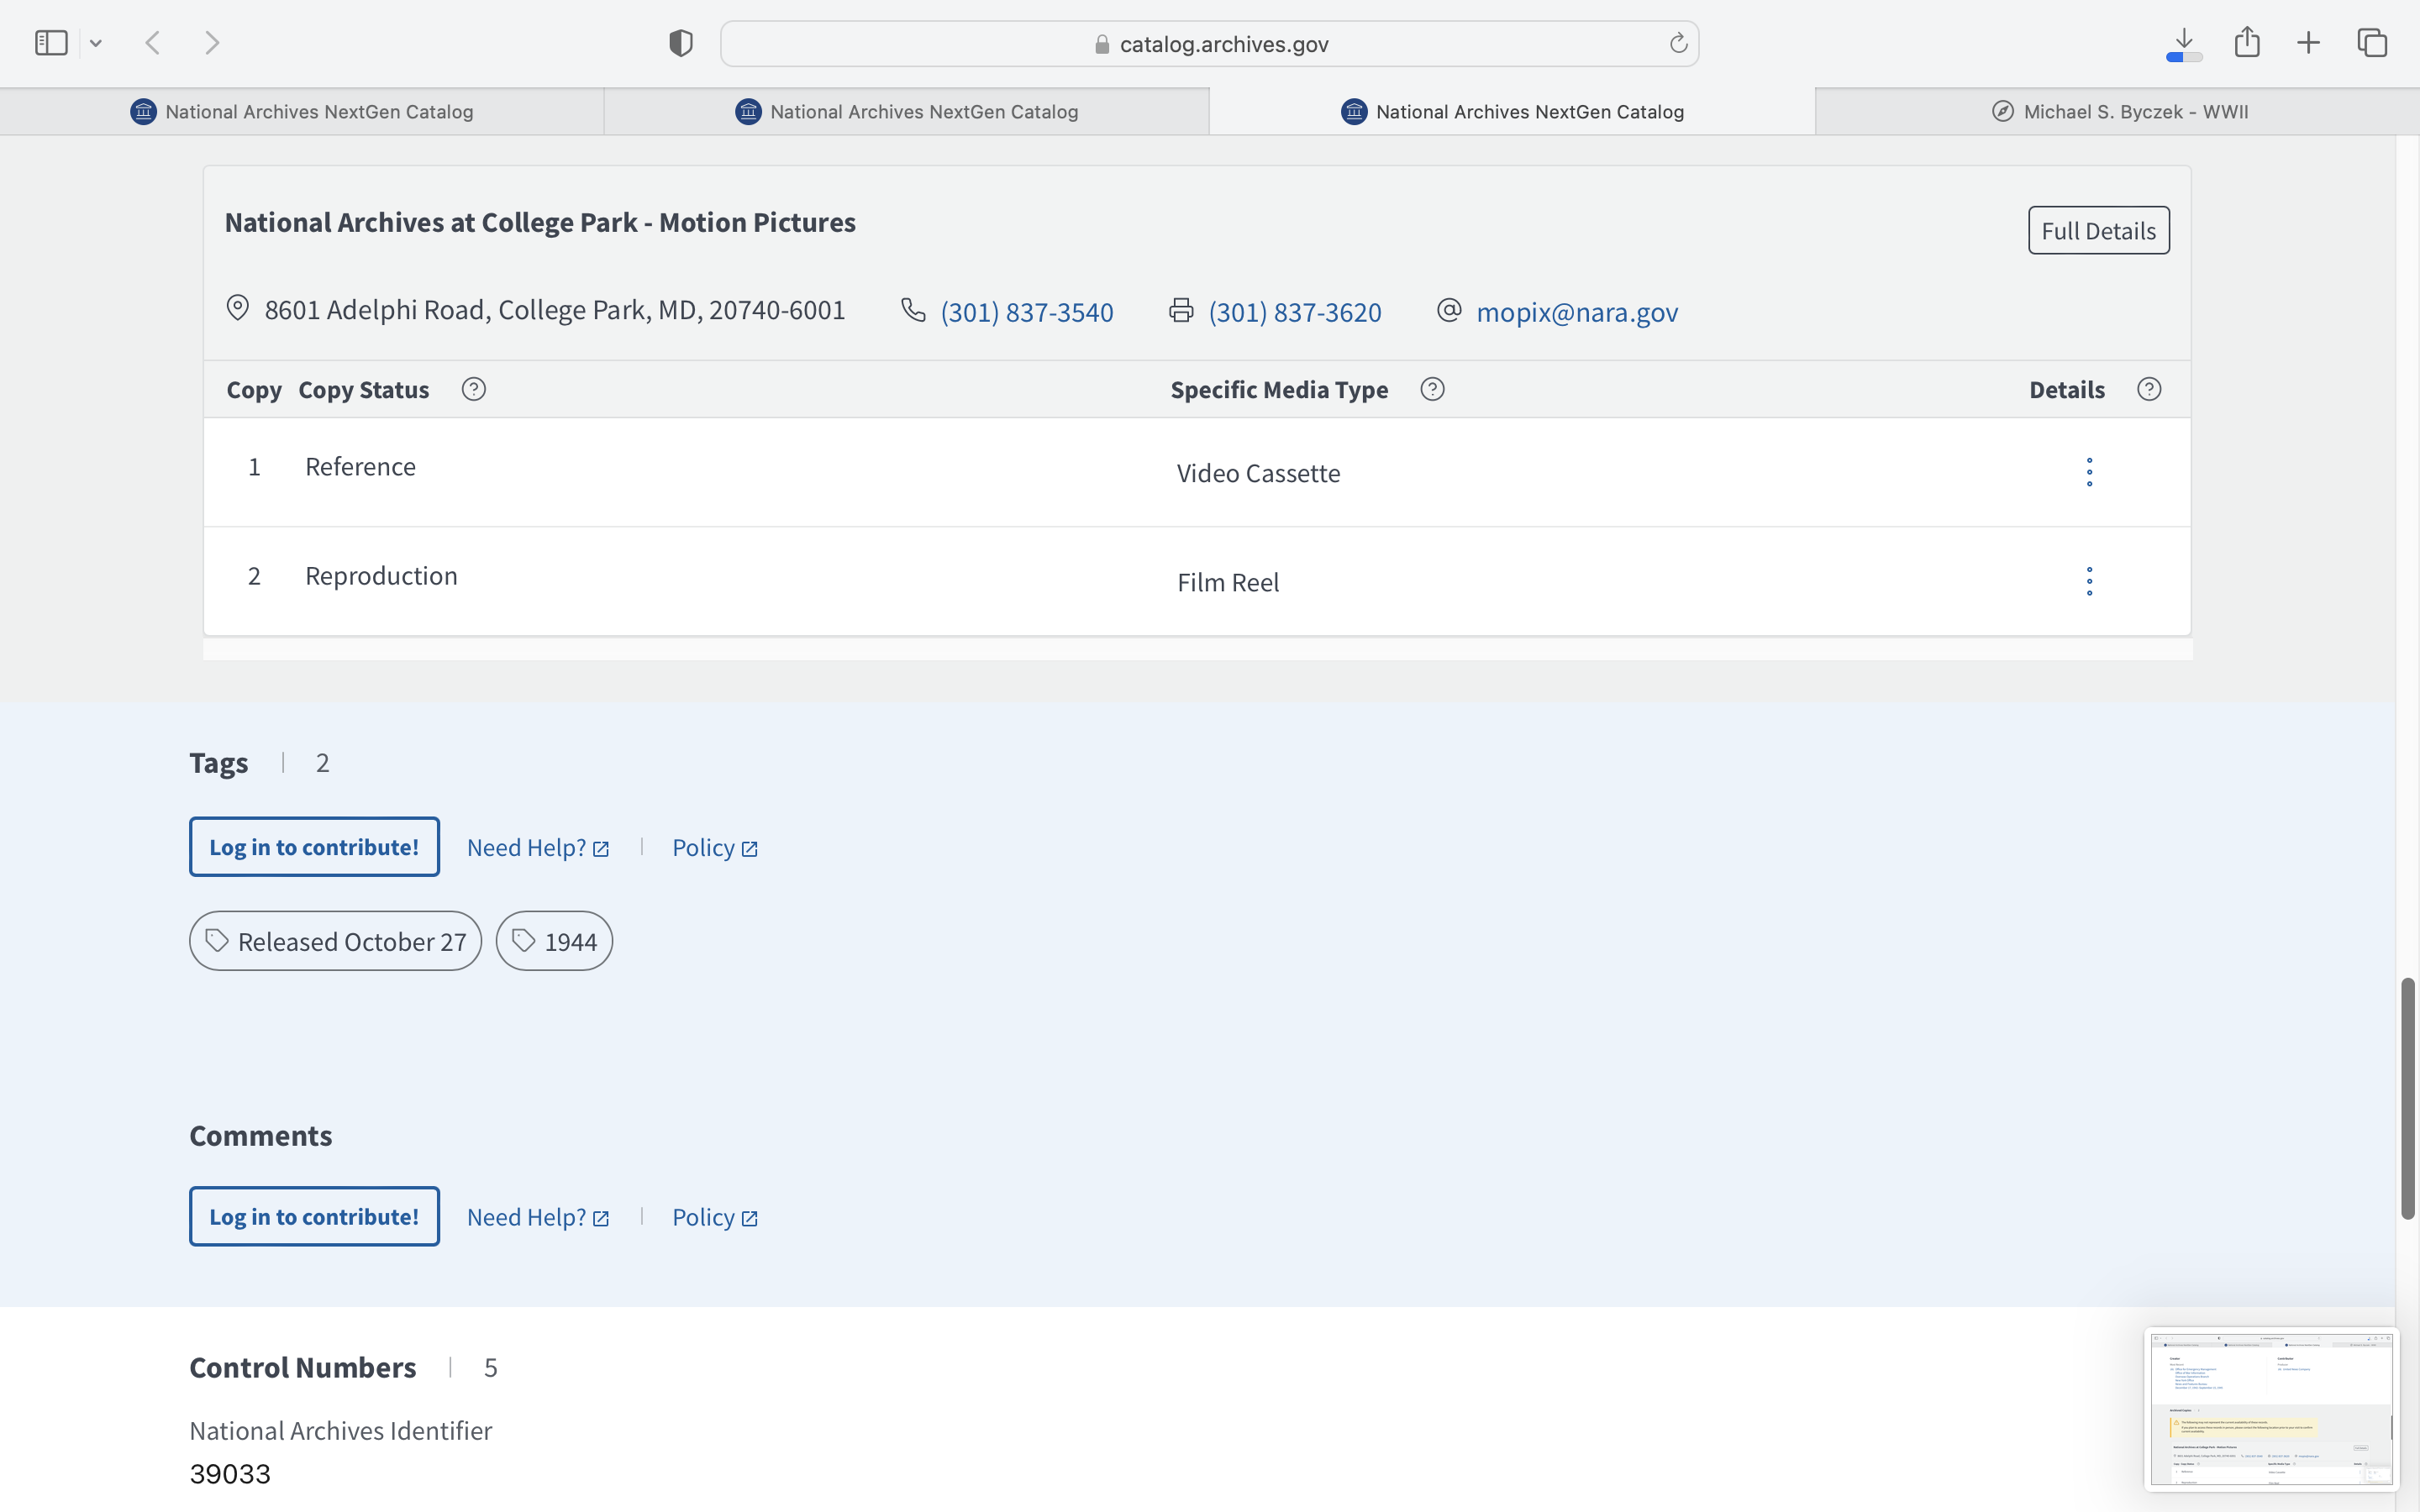Switch to the first National Archives tab
The image size is (2420, 1512).
click(x=302, y=112)
